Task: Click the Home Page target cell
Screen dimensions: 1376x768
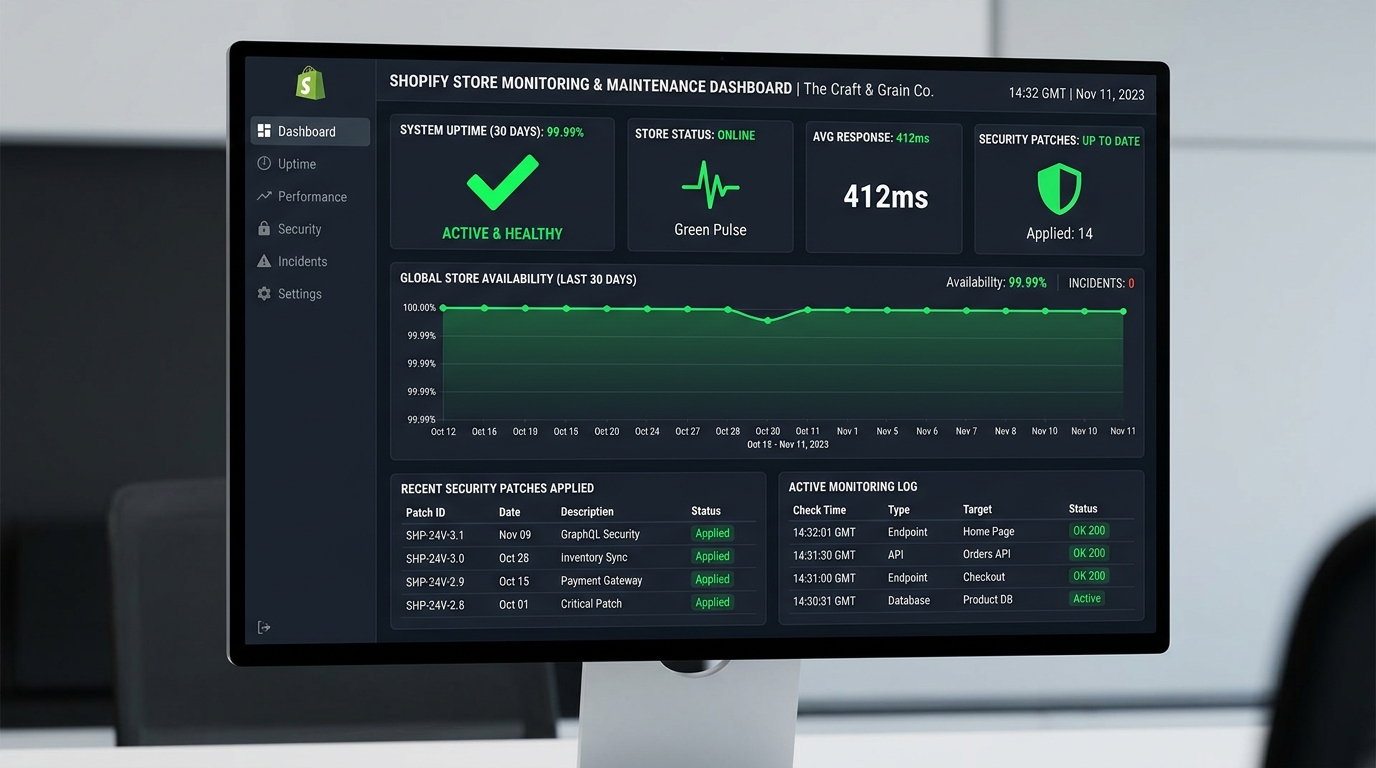Action: pyautogui.click(x=988, y=532)
